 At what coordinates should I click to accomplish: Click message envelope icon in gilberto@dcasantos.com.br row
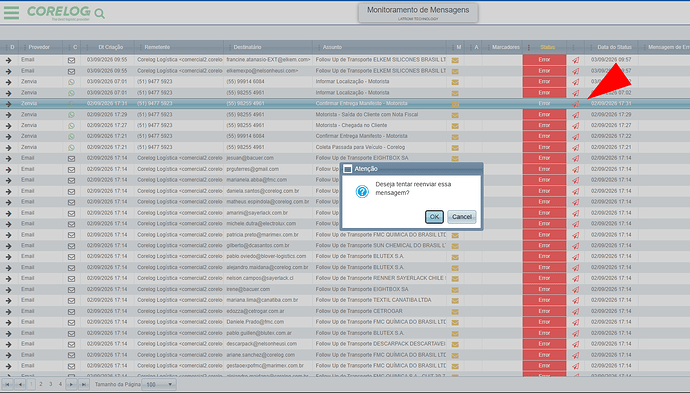click(455, 246)
